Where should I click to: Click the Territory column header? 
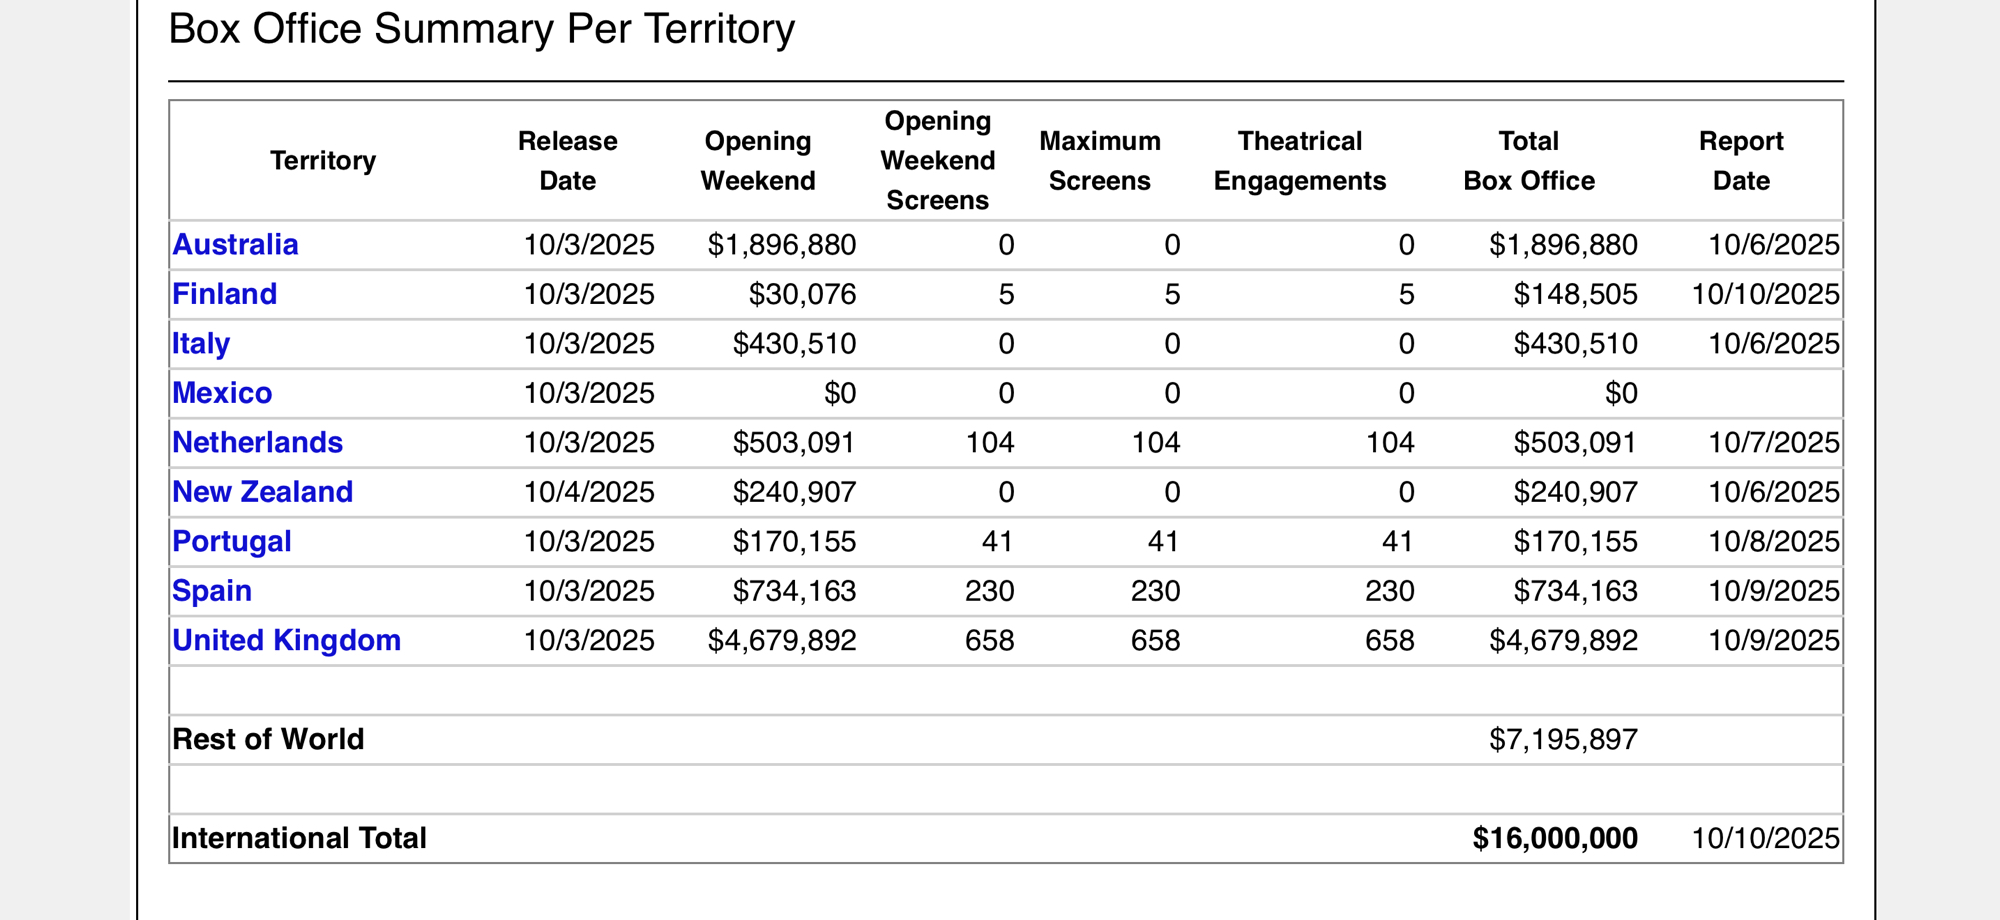coord(323,160)
